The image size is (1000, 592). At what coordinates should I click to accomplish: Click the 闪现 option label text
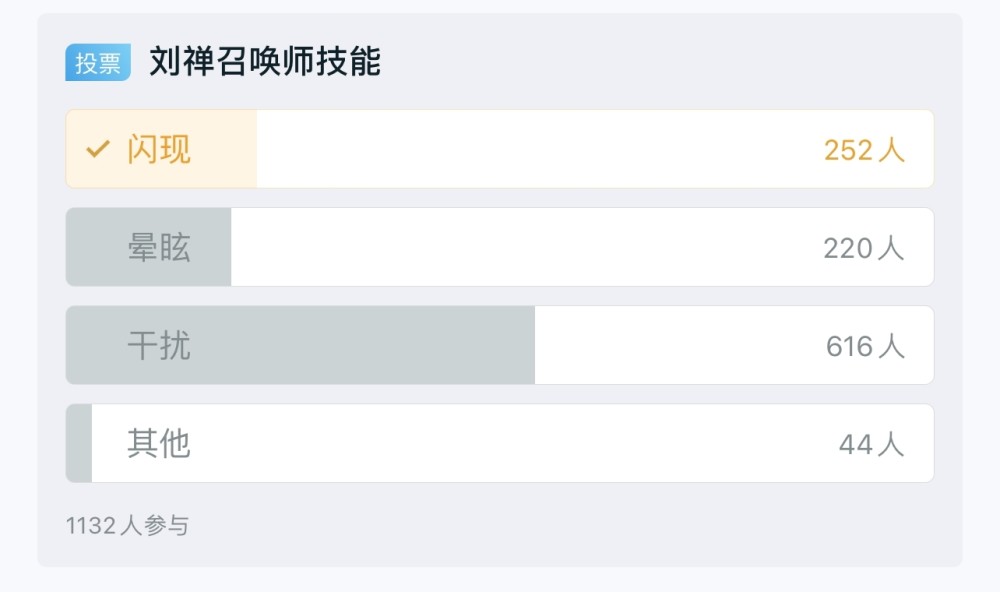point(159,149)
